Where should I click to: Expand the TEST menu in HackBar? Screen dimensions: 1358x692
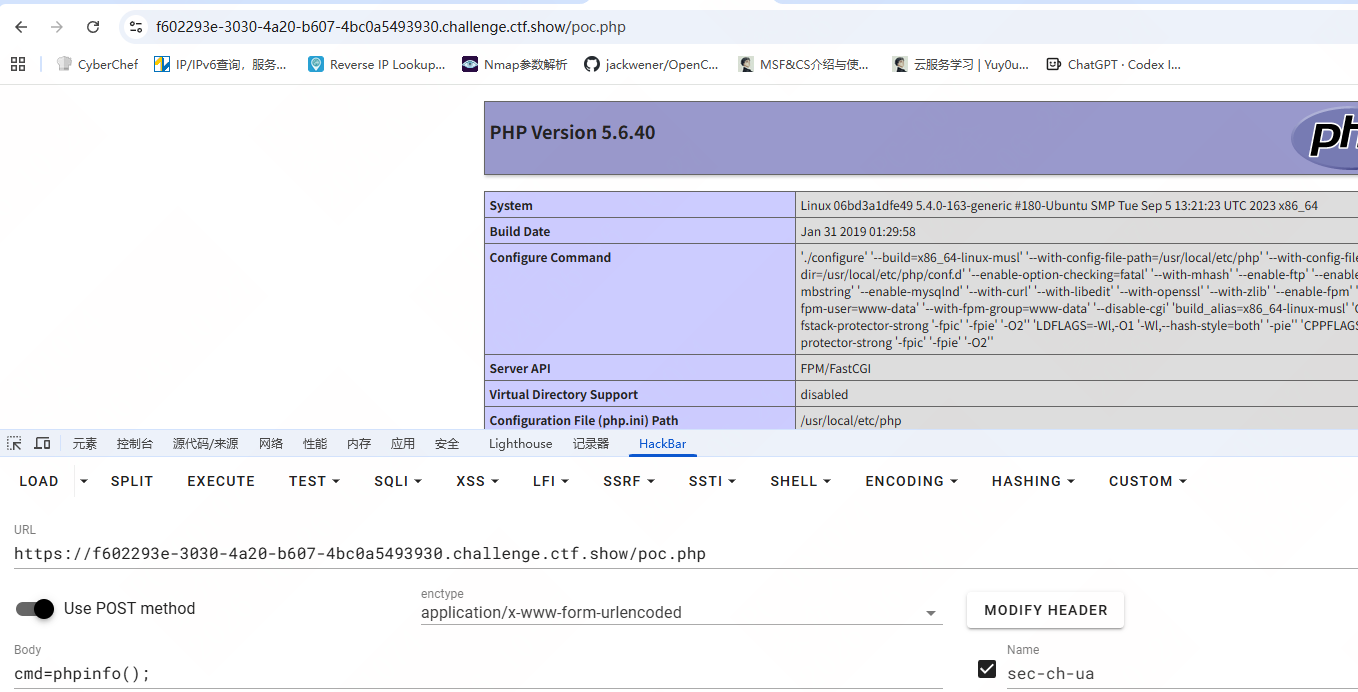[314, 481]
